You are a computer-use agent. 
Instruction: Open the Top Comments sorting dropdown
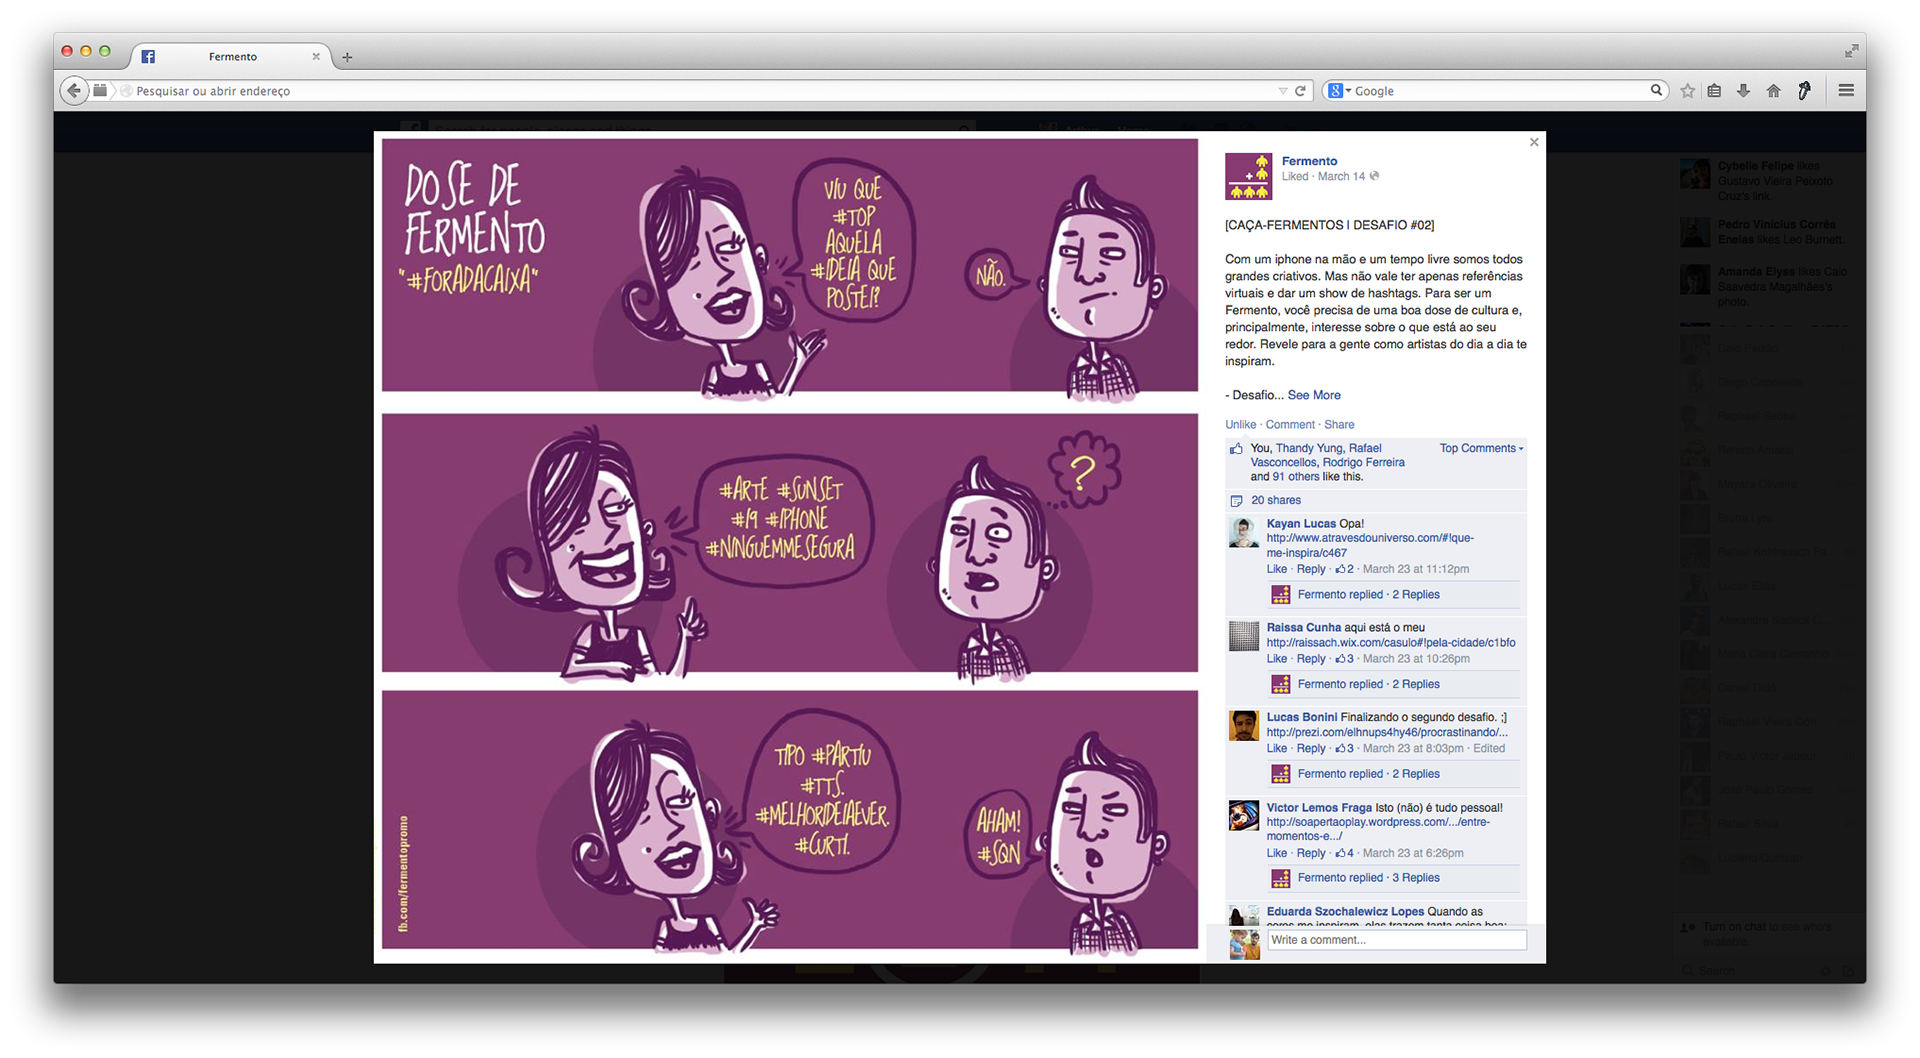[1481, 448]
